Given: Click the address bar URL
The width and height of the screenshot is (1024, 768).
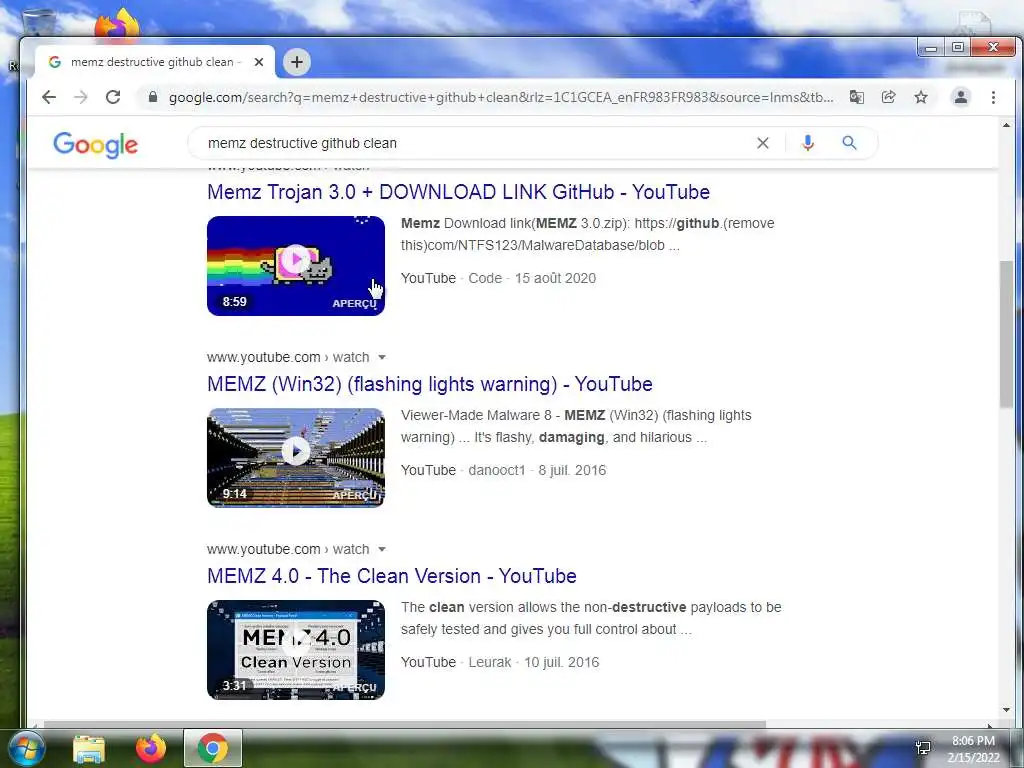Looking at the screenshot, I should (x=500, y=97).
